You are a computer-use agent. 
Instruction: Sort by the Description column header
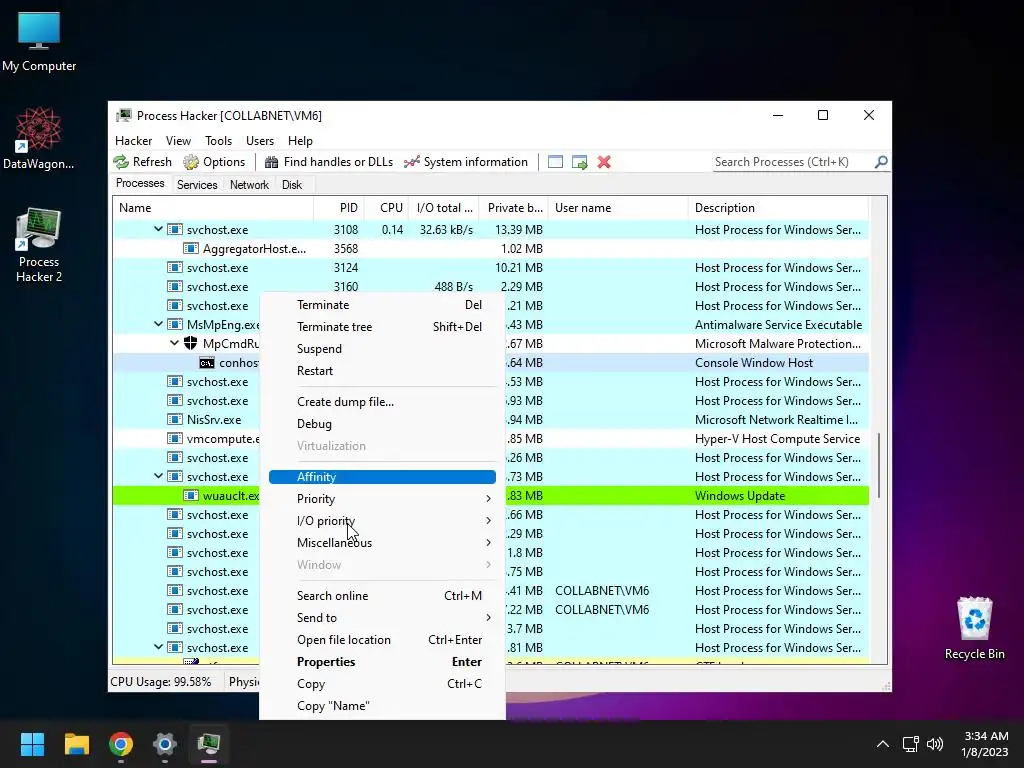coord(778,208)
